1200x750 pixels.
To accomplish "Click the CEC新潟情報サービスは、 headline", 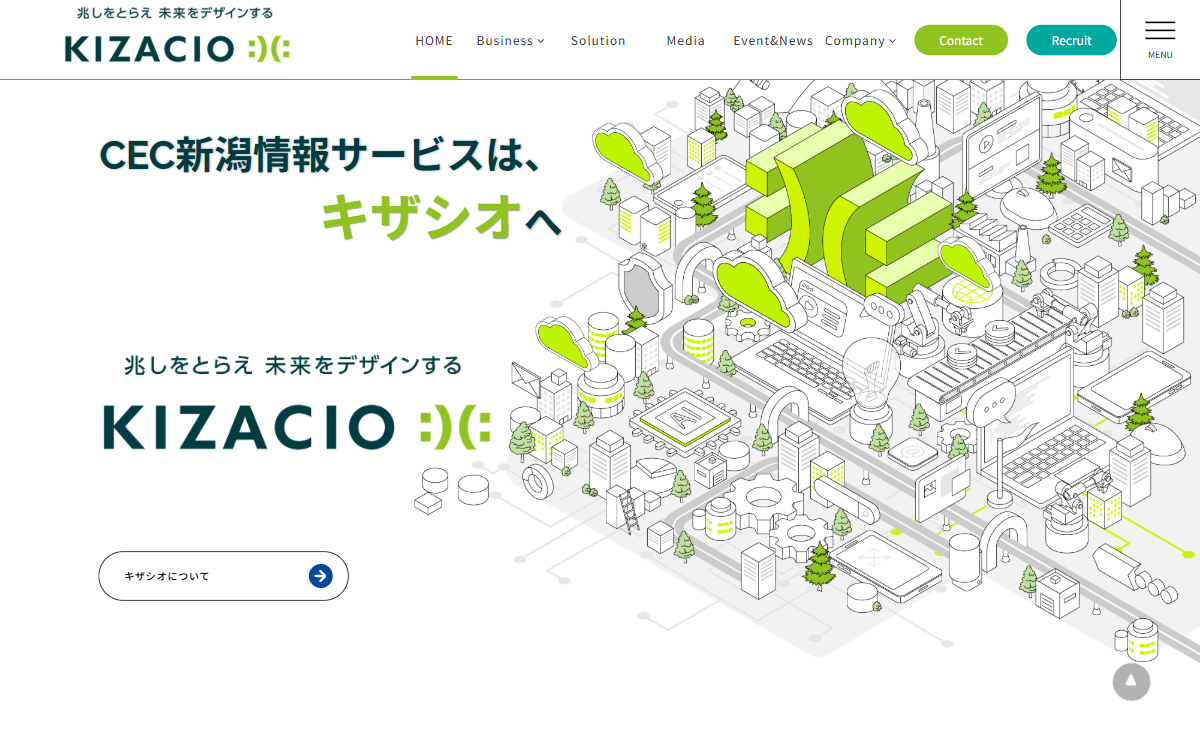I will pos(321,155).
